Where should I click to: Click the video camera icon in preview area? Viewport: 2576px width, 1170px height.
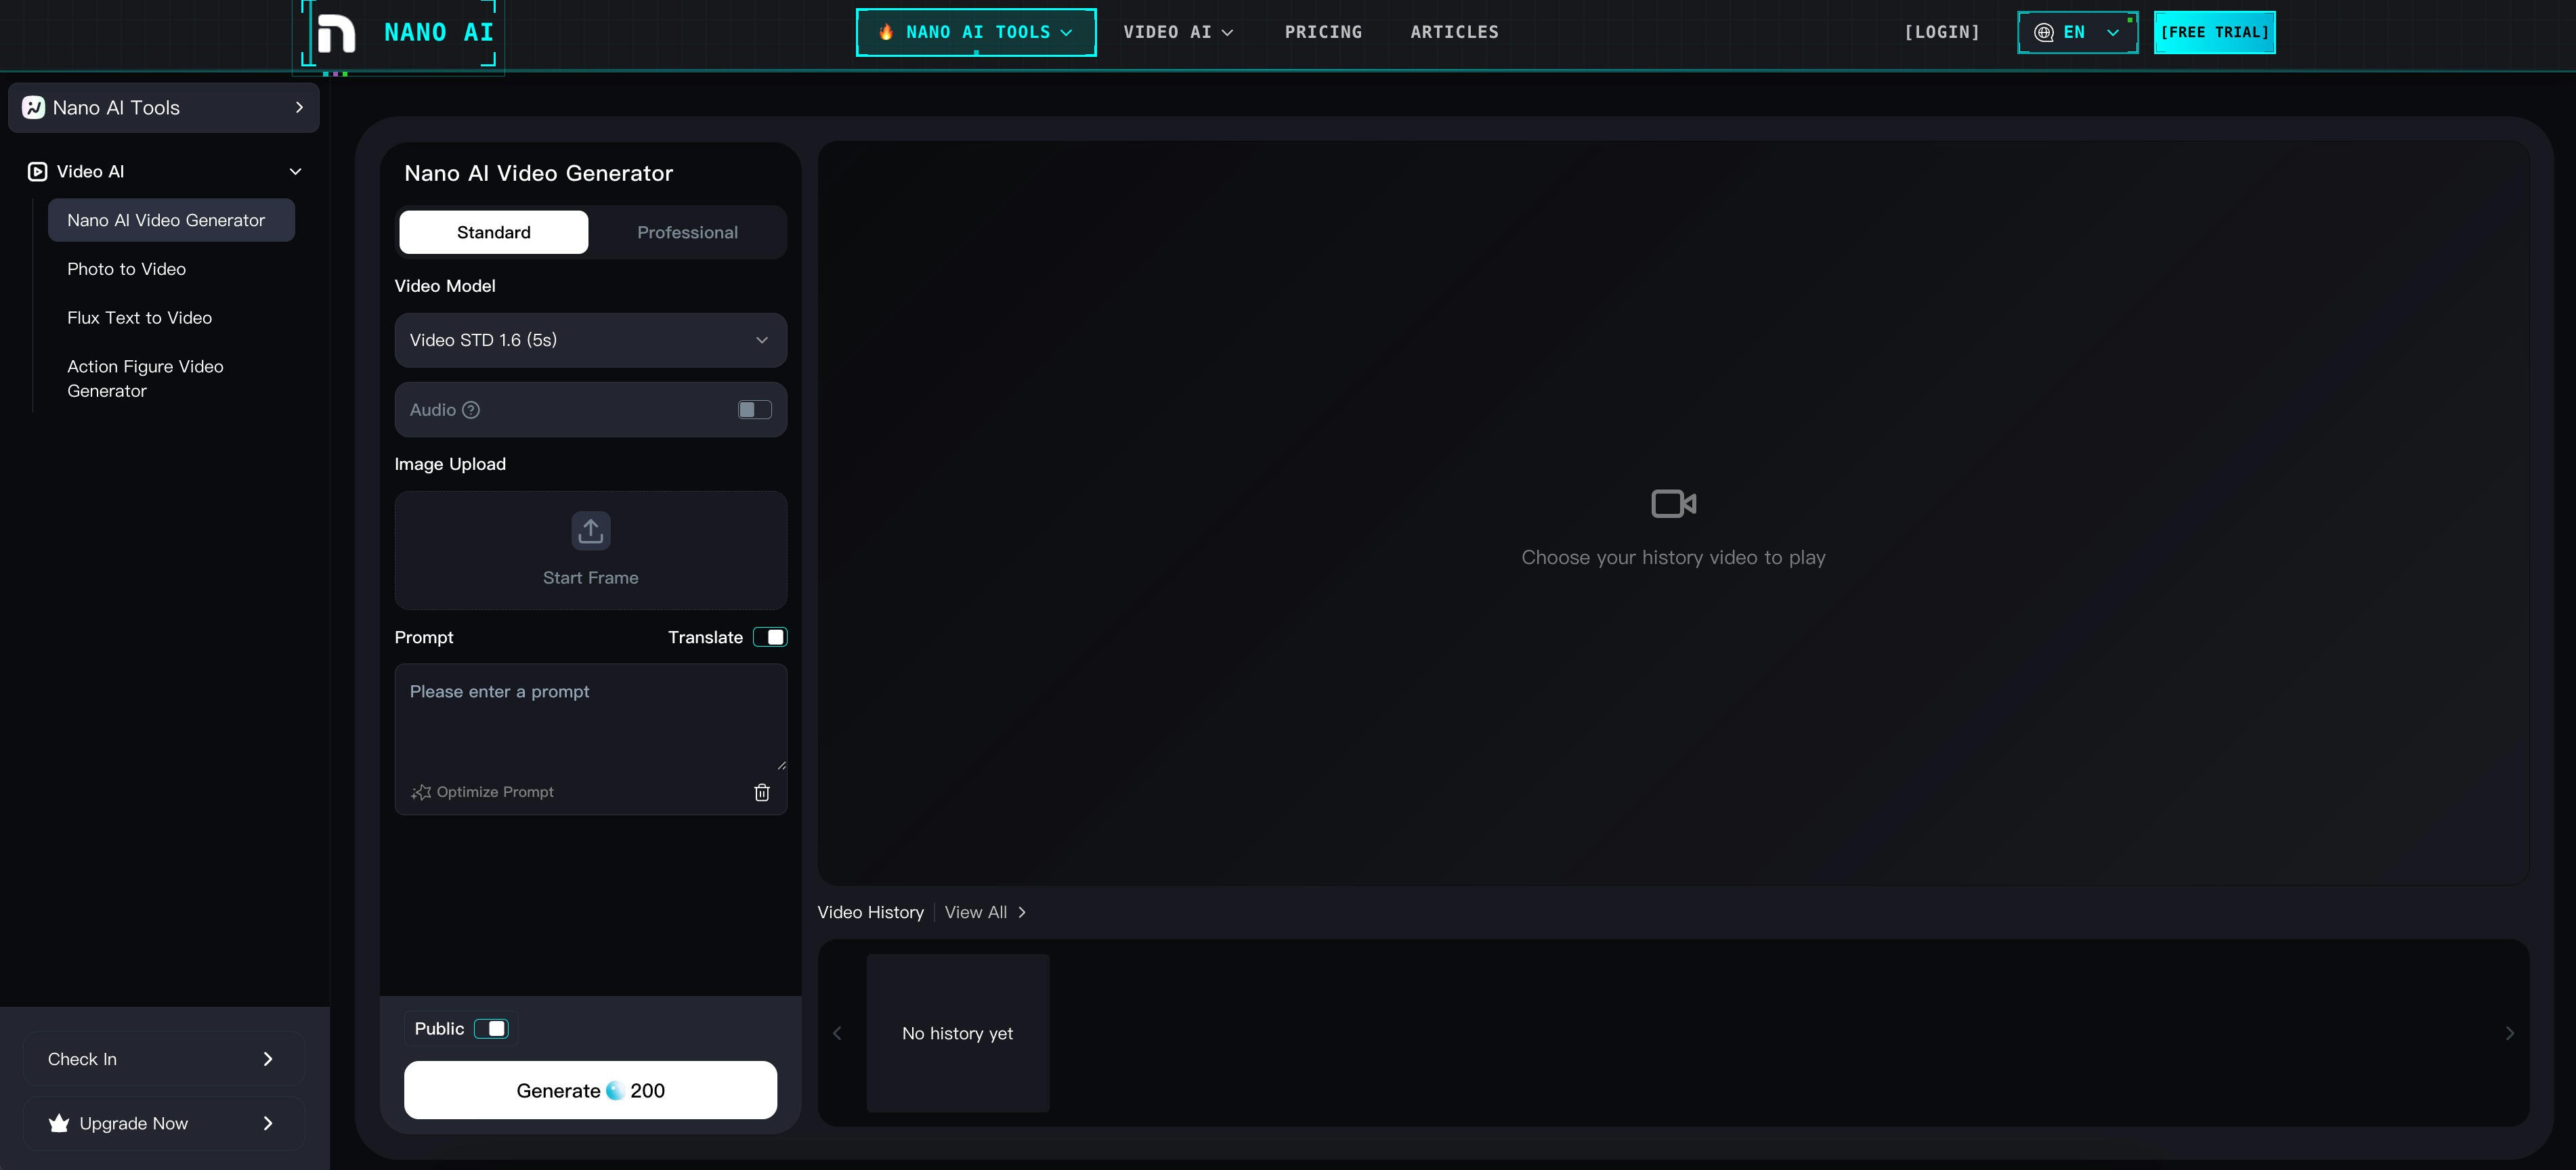point(1673,503)
